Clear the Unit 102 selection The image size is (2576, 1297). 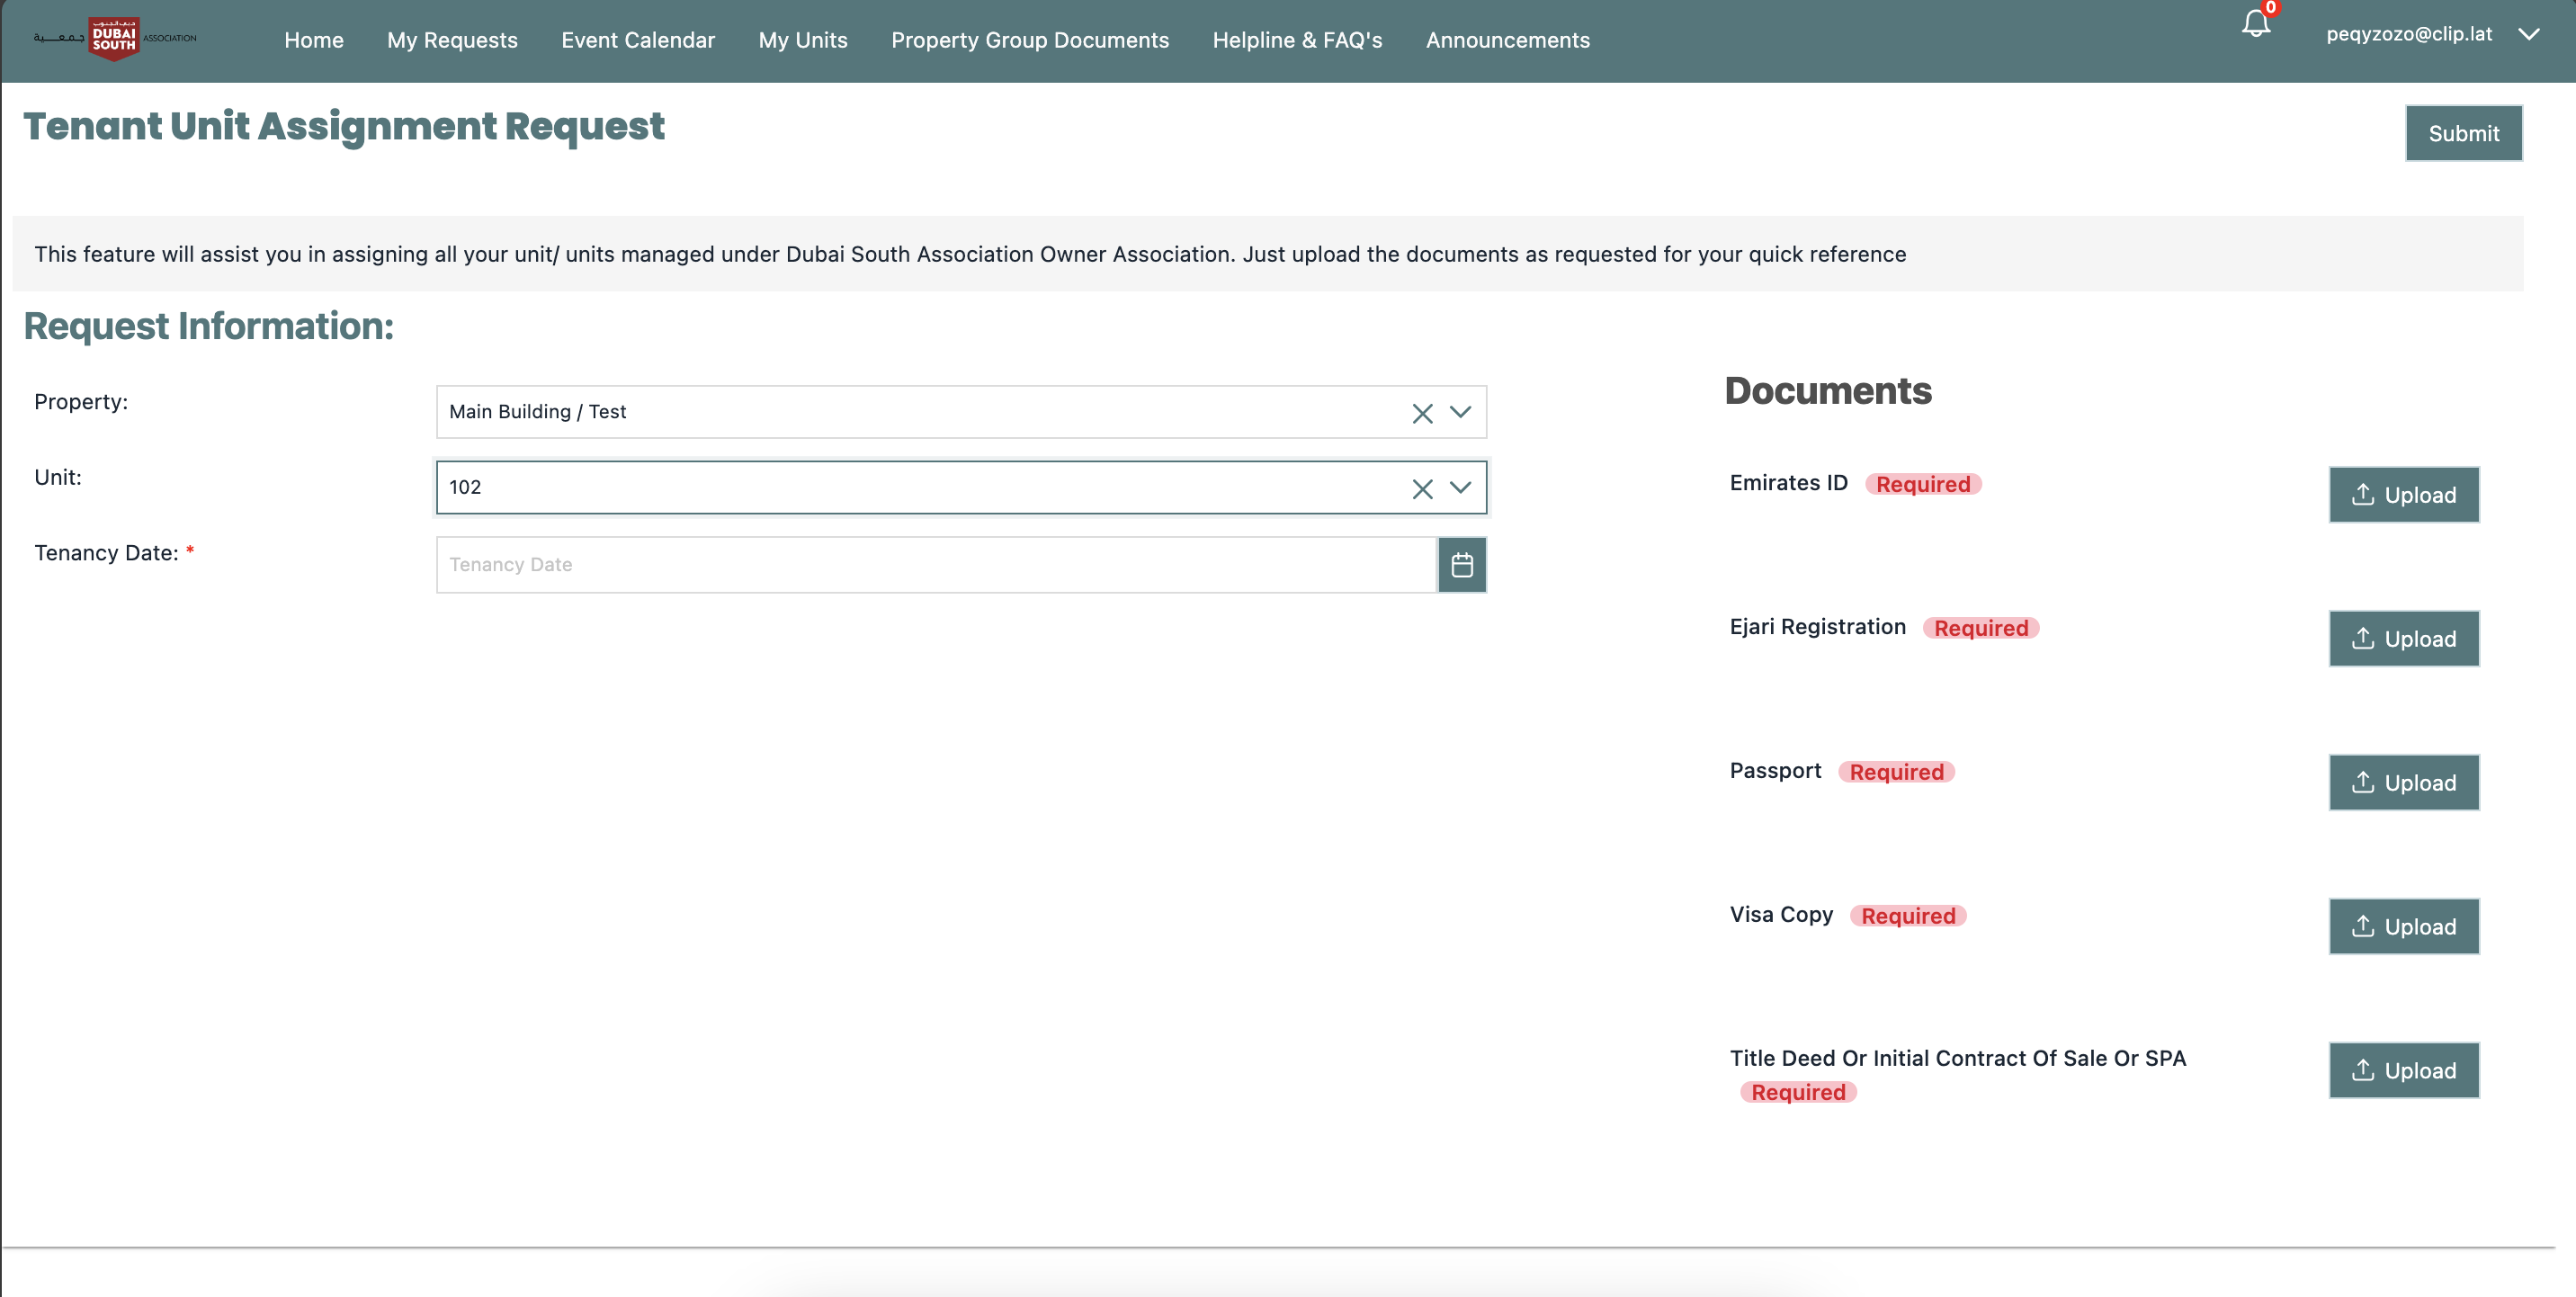click(1422, 488)
